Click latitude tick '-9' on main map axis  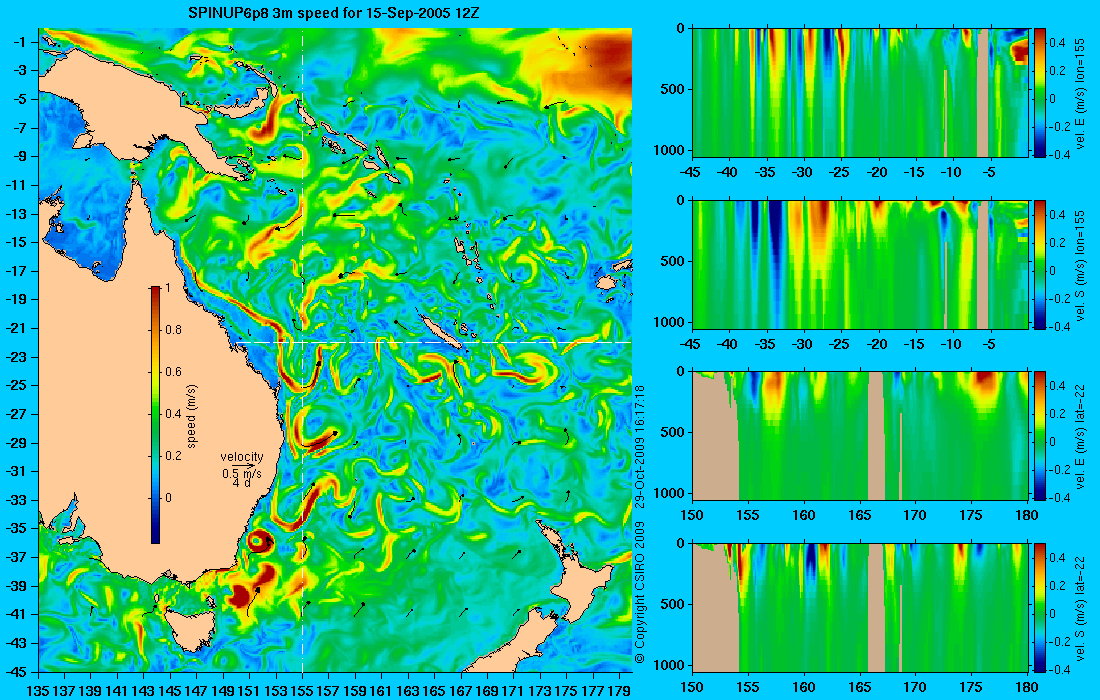20,156
